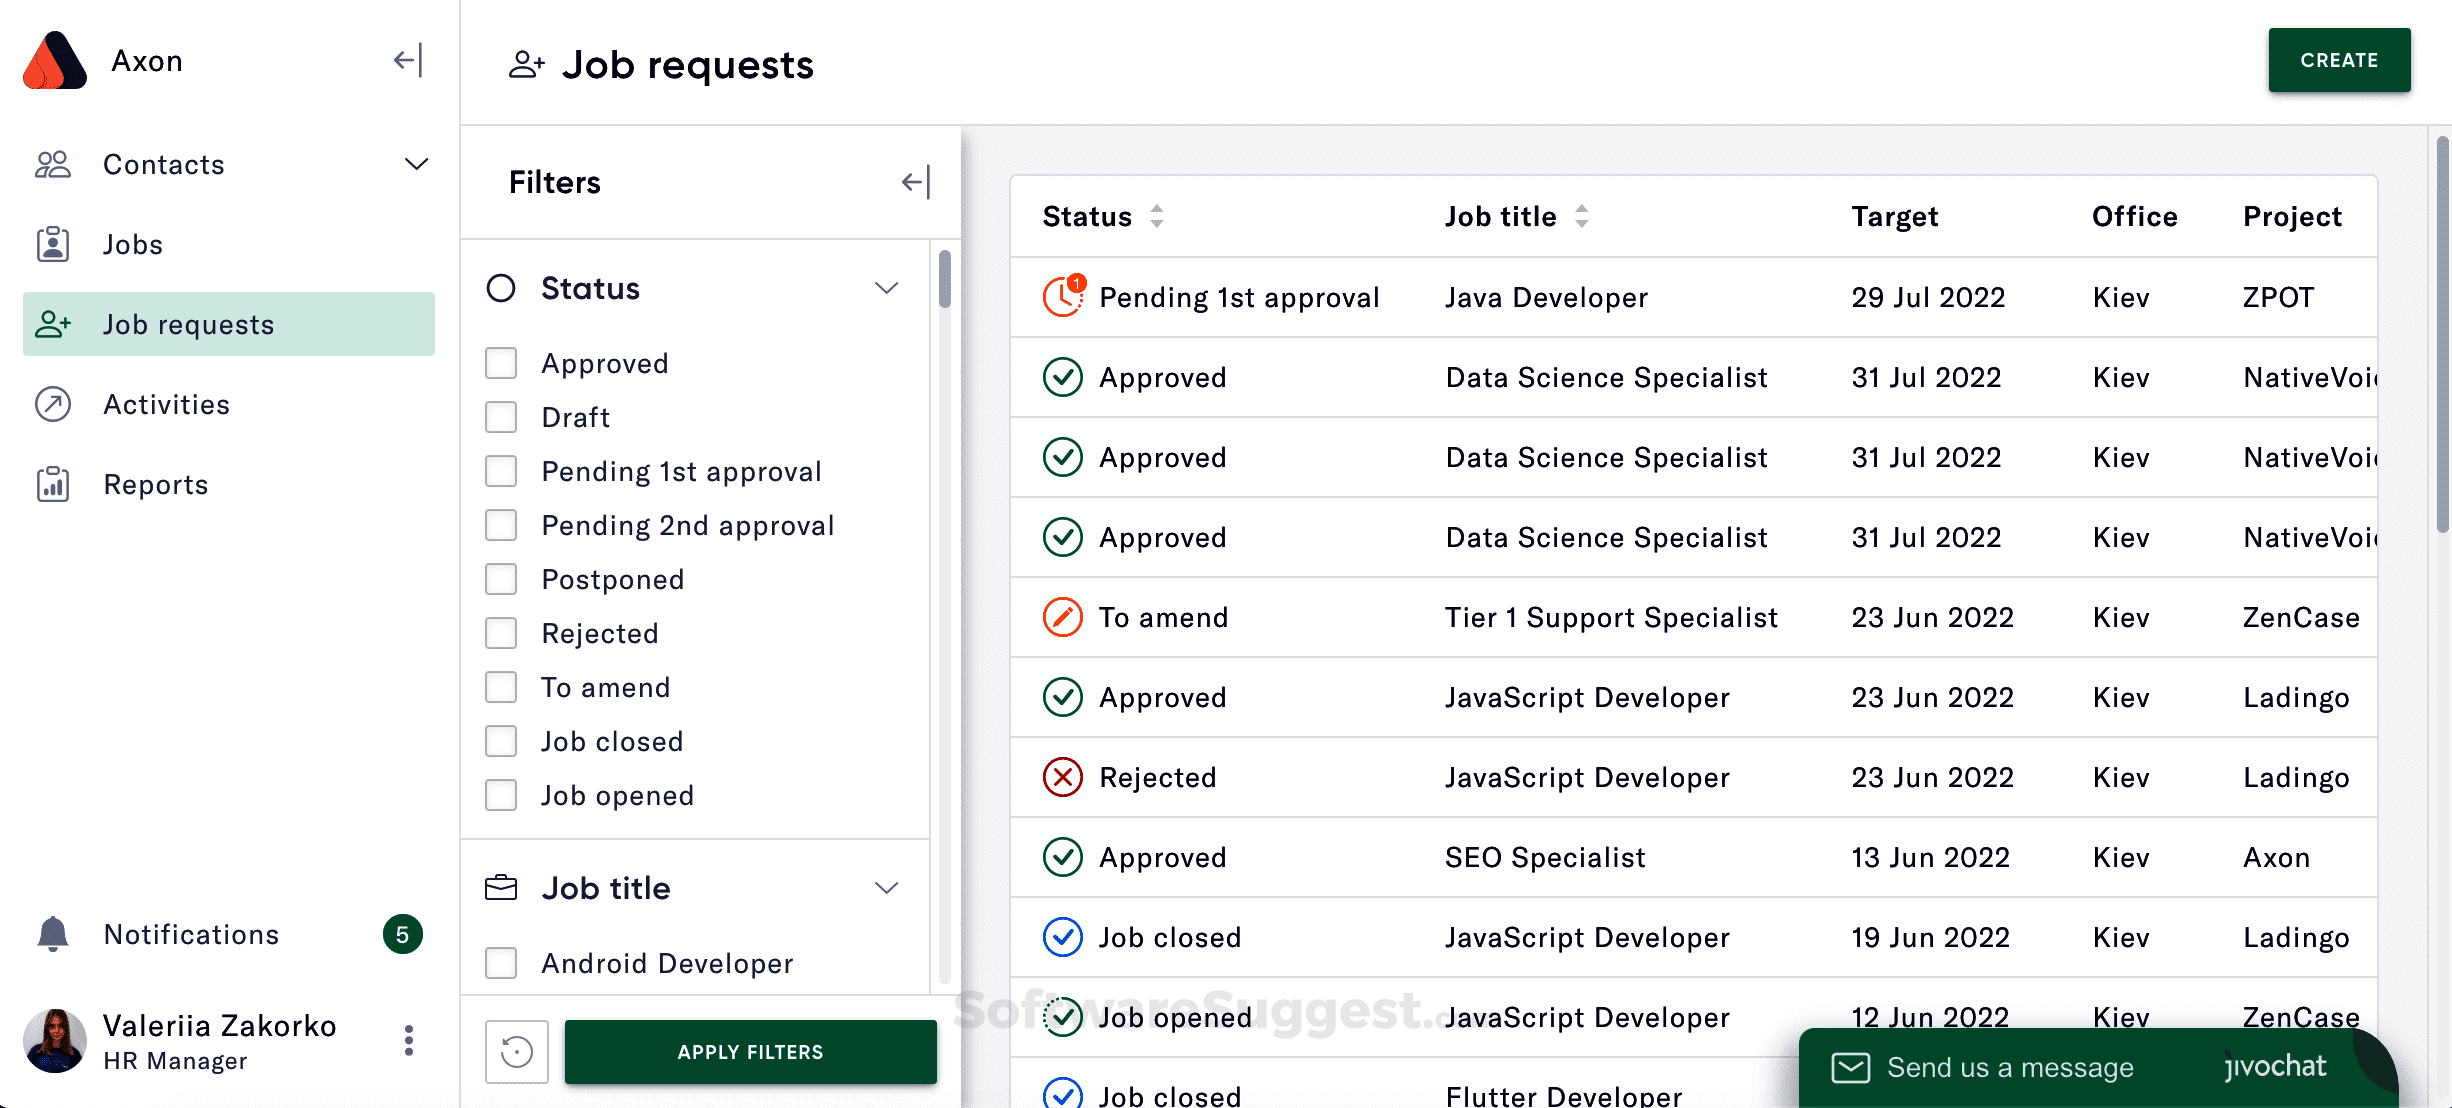Open Reports from the sidebar

[155, 484]
